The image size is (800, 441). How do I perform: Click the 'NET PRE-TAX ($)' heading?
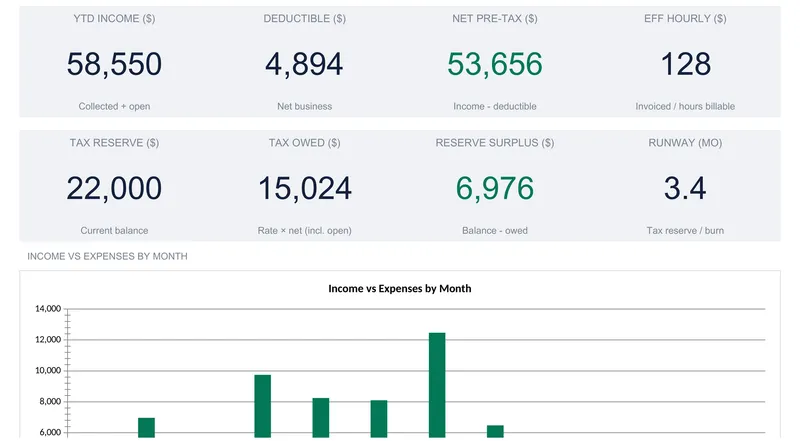tap(494, 19)
